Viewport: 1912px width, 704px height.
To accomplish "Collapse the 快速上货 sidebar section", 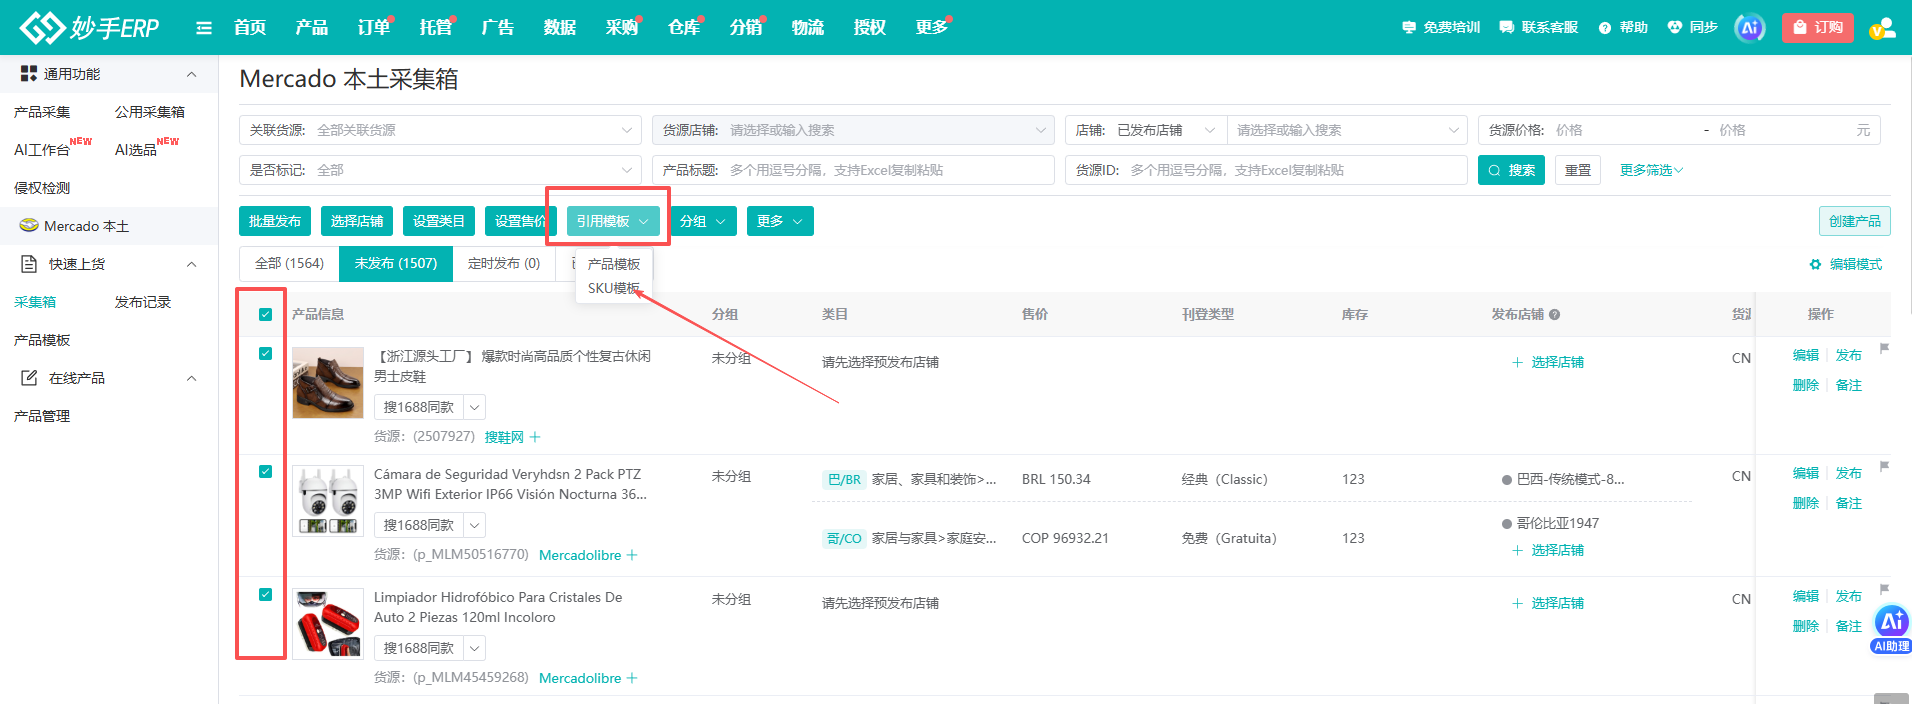I will (191, 264).
